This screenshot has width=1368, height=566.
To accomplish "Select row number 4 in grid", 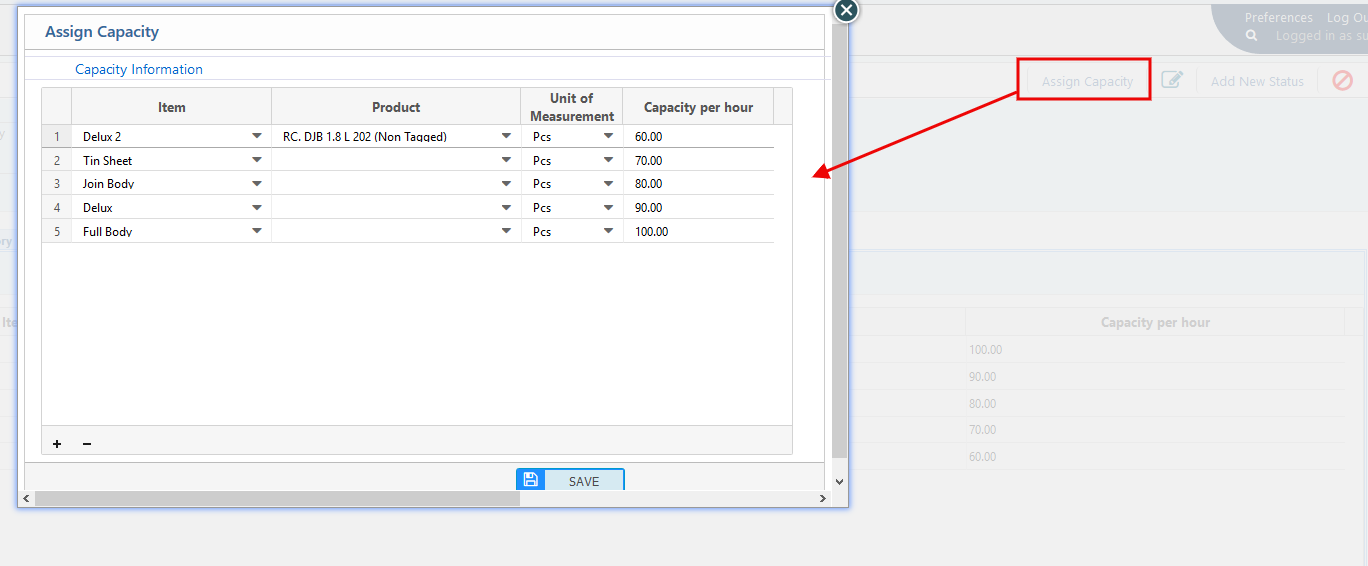I will coord(57,208).
